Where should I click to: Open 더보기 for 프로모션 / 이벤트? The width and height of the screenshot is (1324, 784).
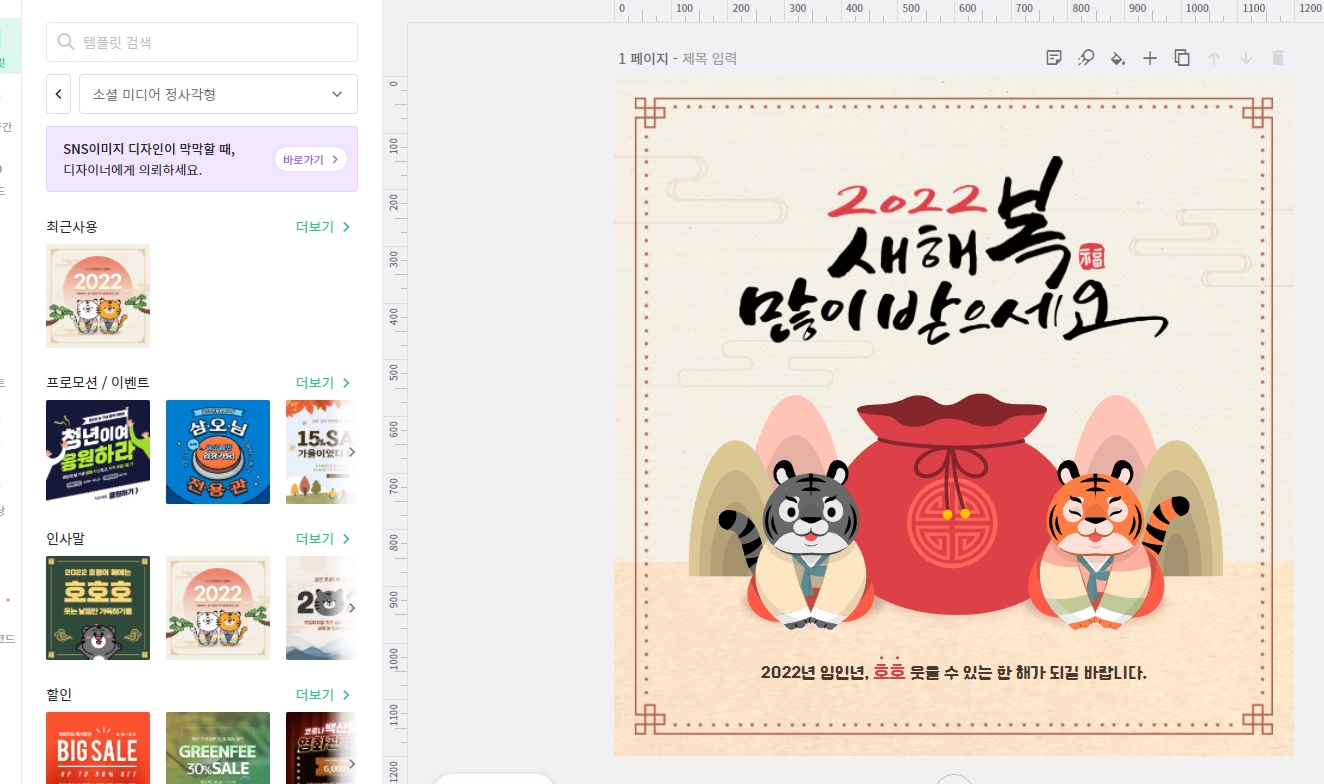point(324,383)
